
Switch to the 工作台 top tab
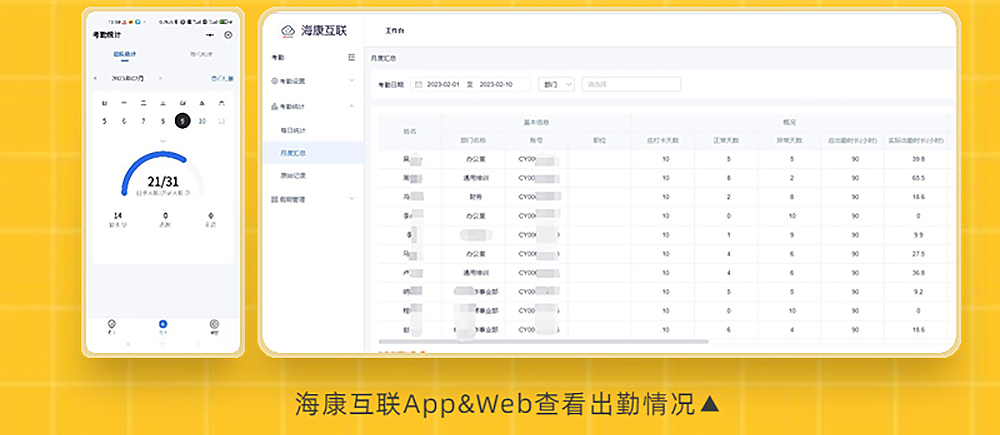click(x=395, y=31)
